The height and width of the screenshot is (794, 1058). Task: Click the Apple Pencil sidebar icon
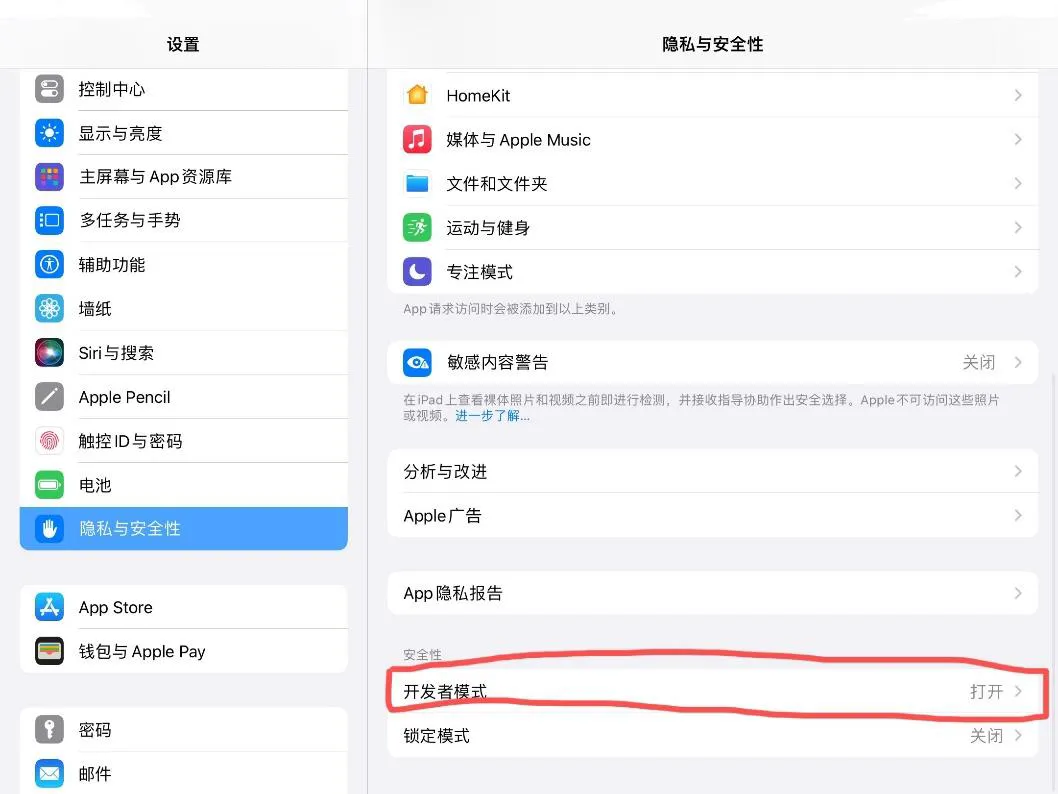49,396
